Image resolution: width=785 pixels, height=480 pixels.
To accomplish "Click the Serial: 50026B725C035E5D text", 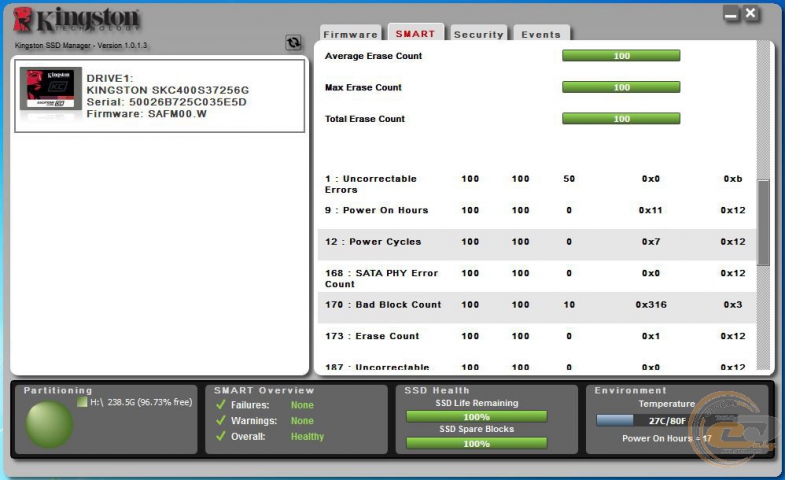I will tap(167, 102).
